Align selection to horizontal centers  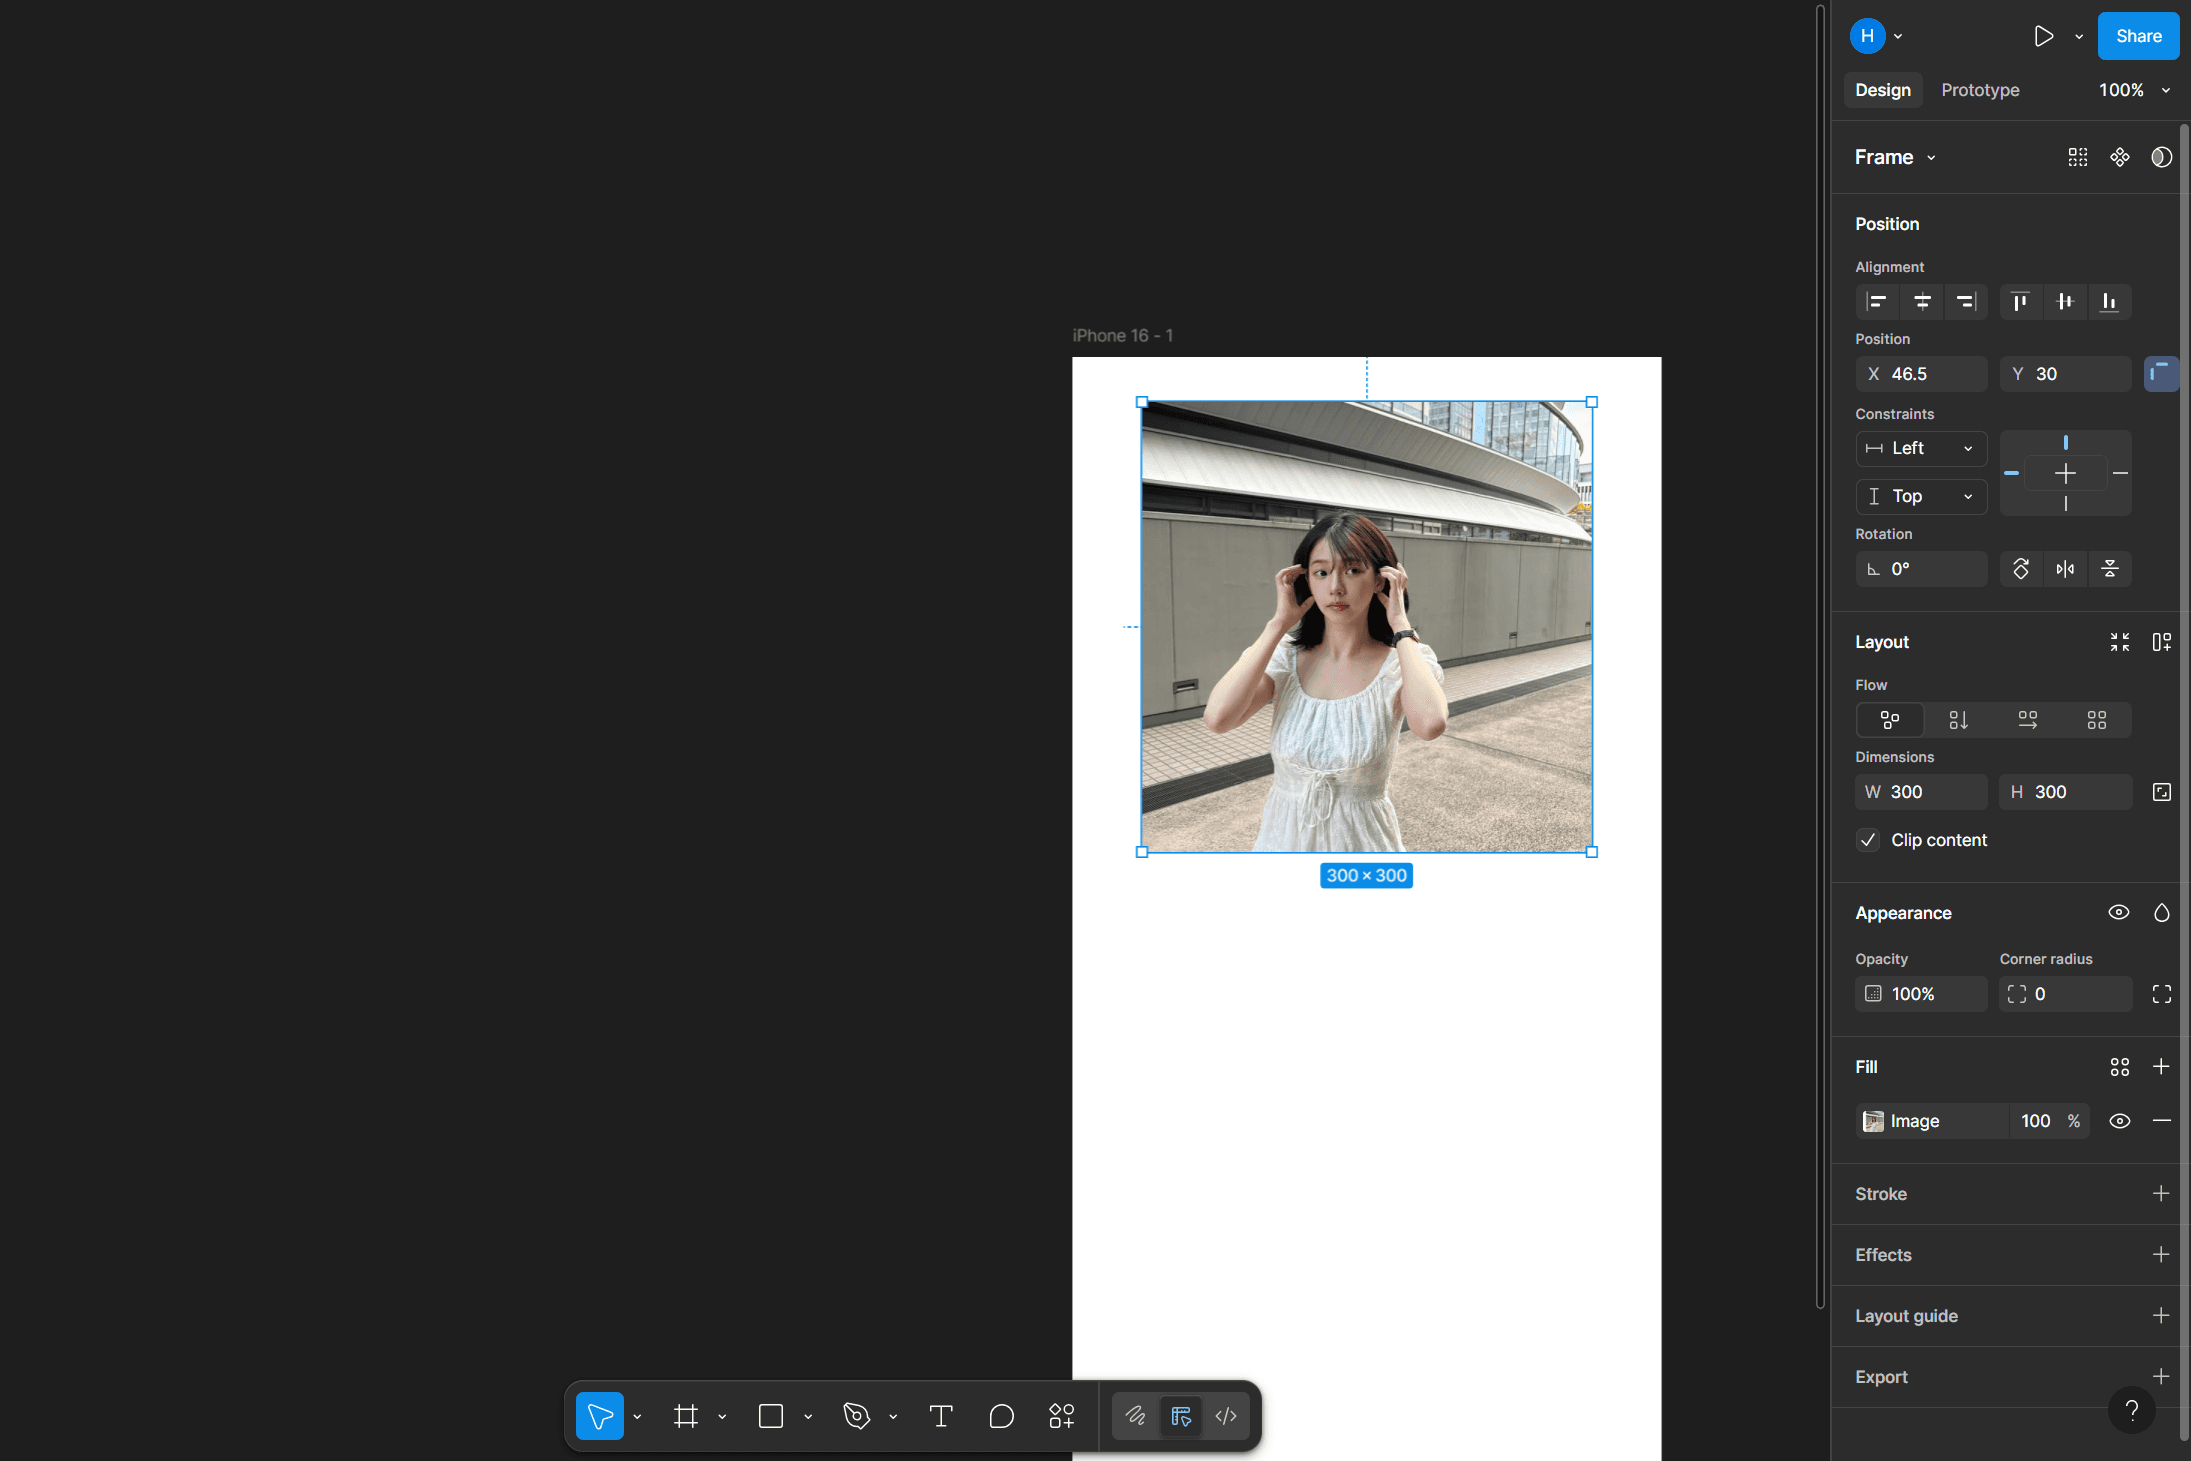pos(1922,302)
